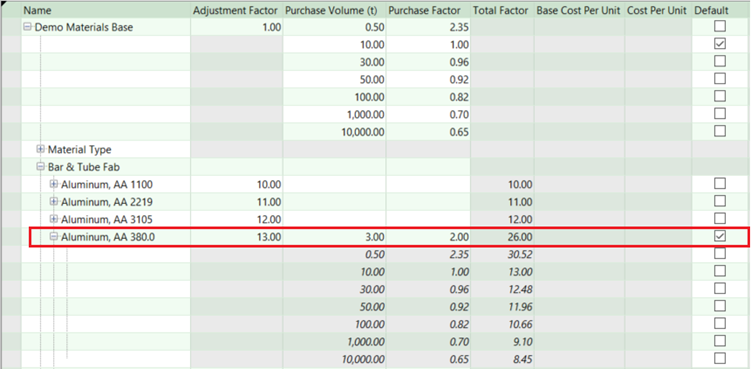
Task: Expand Aluminum, AA 1100 row
Action: coord(54,184)
